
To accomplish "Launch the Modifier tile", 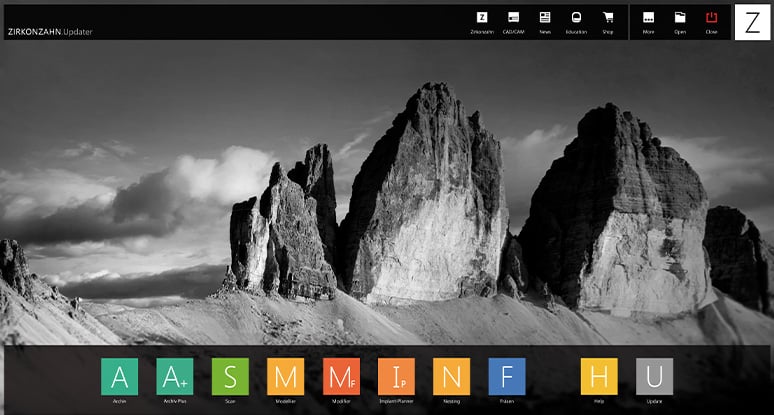I will 341,377.
